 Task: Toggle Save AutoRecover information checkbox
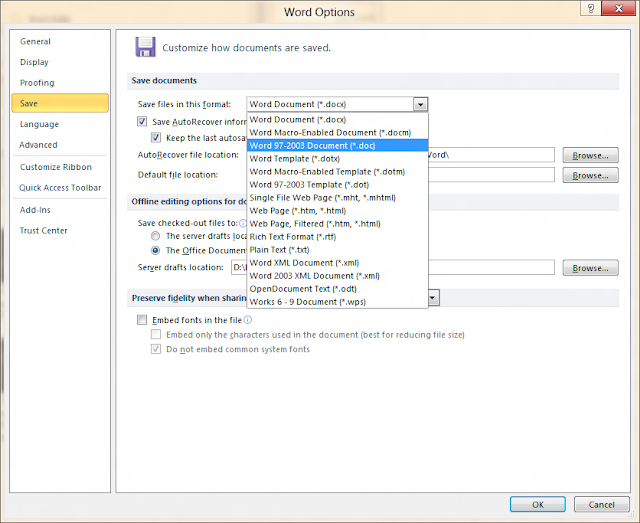click(x=142, y=121)
